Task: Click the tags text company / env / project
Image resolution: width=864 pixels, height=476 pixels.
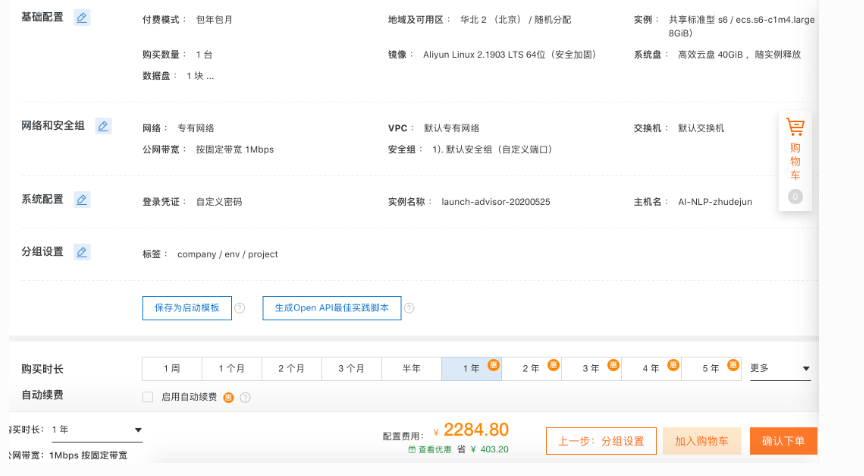Action: [x=228, y=255]
